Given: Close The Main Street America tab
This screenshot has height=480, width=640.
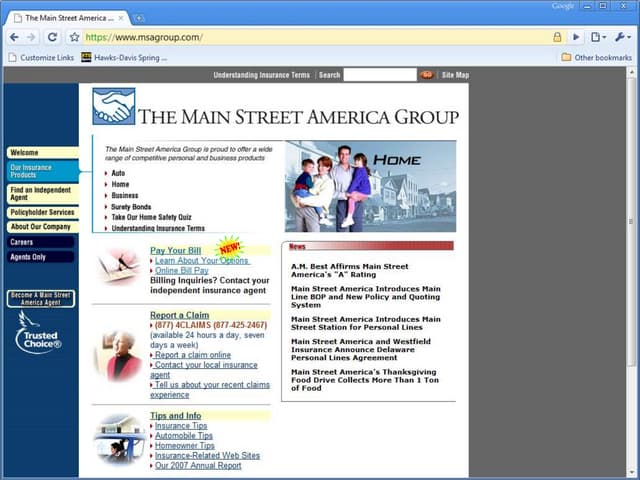Looking at the screenshot, I should coord(121,18).
